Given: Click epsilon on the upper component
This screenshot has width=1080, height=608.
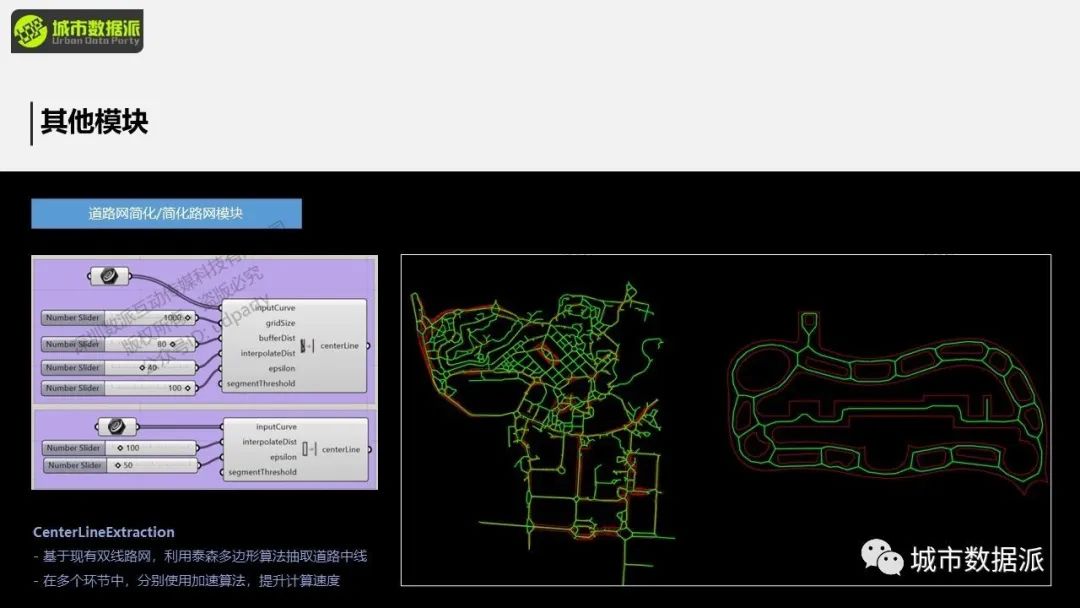Looking at the screenshot, I should (x=282, y=368).
